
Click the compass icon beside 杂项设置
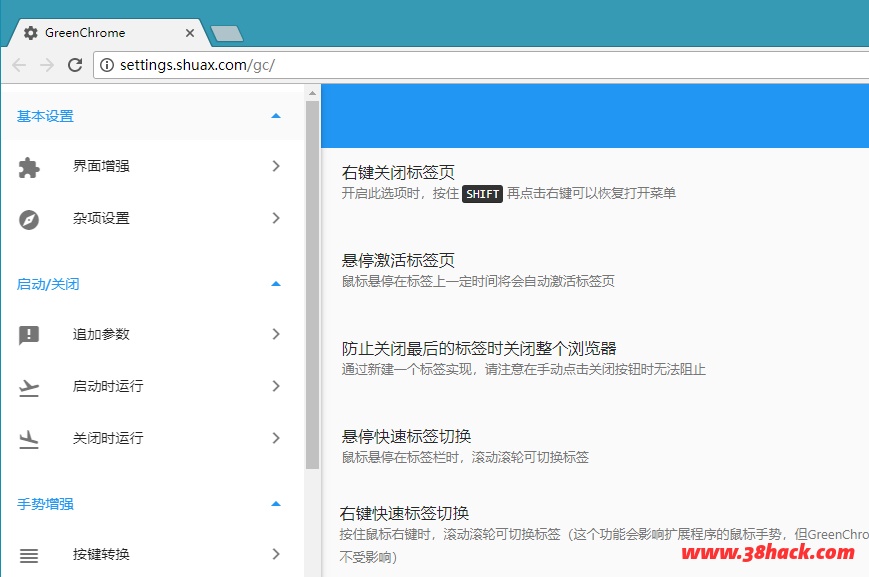point(29,219)
